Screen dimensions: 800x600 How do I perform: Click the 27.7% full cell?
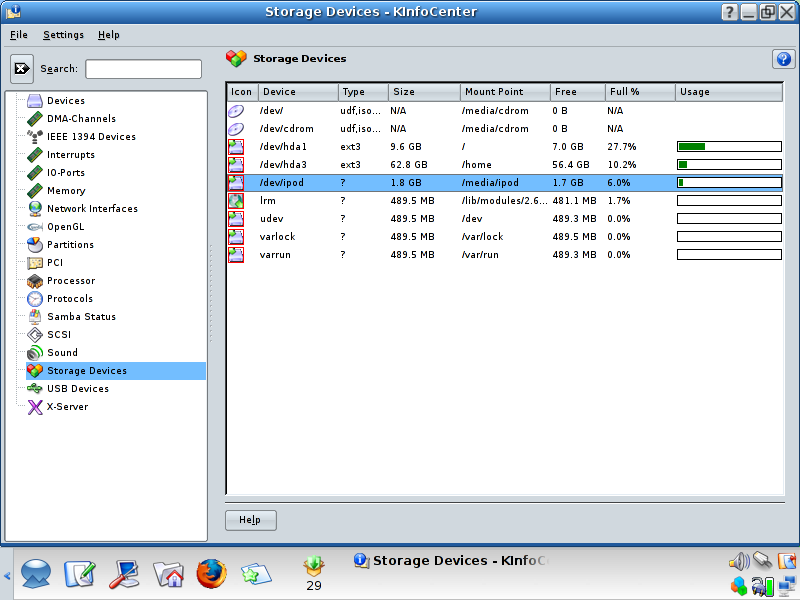point(622,147)
